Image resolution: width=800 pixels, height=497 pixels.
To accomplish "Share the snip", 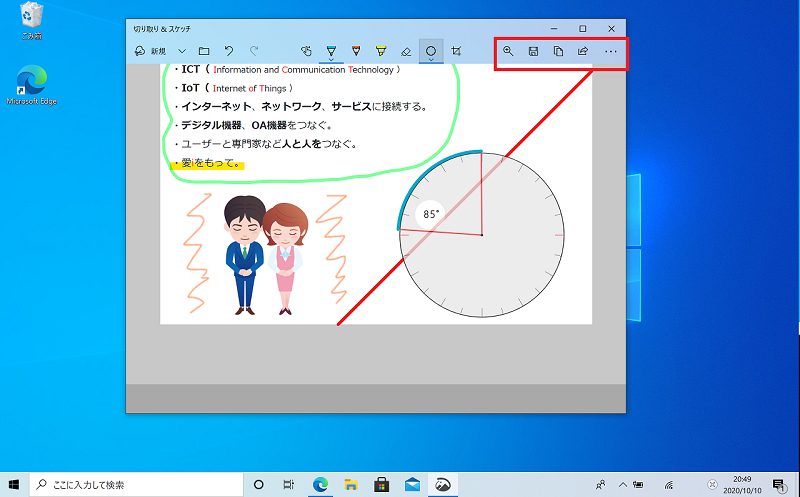I will click(583, 51).
